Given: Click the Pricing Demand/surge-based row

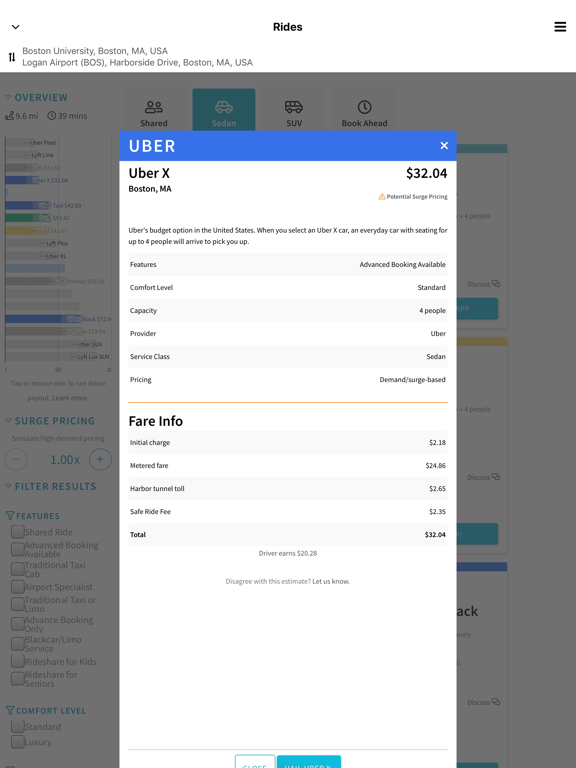Looking at the screenshot, I should (288, 380).
